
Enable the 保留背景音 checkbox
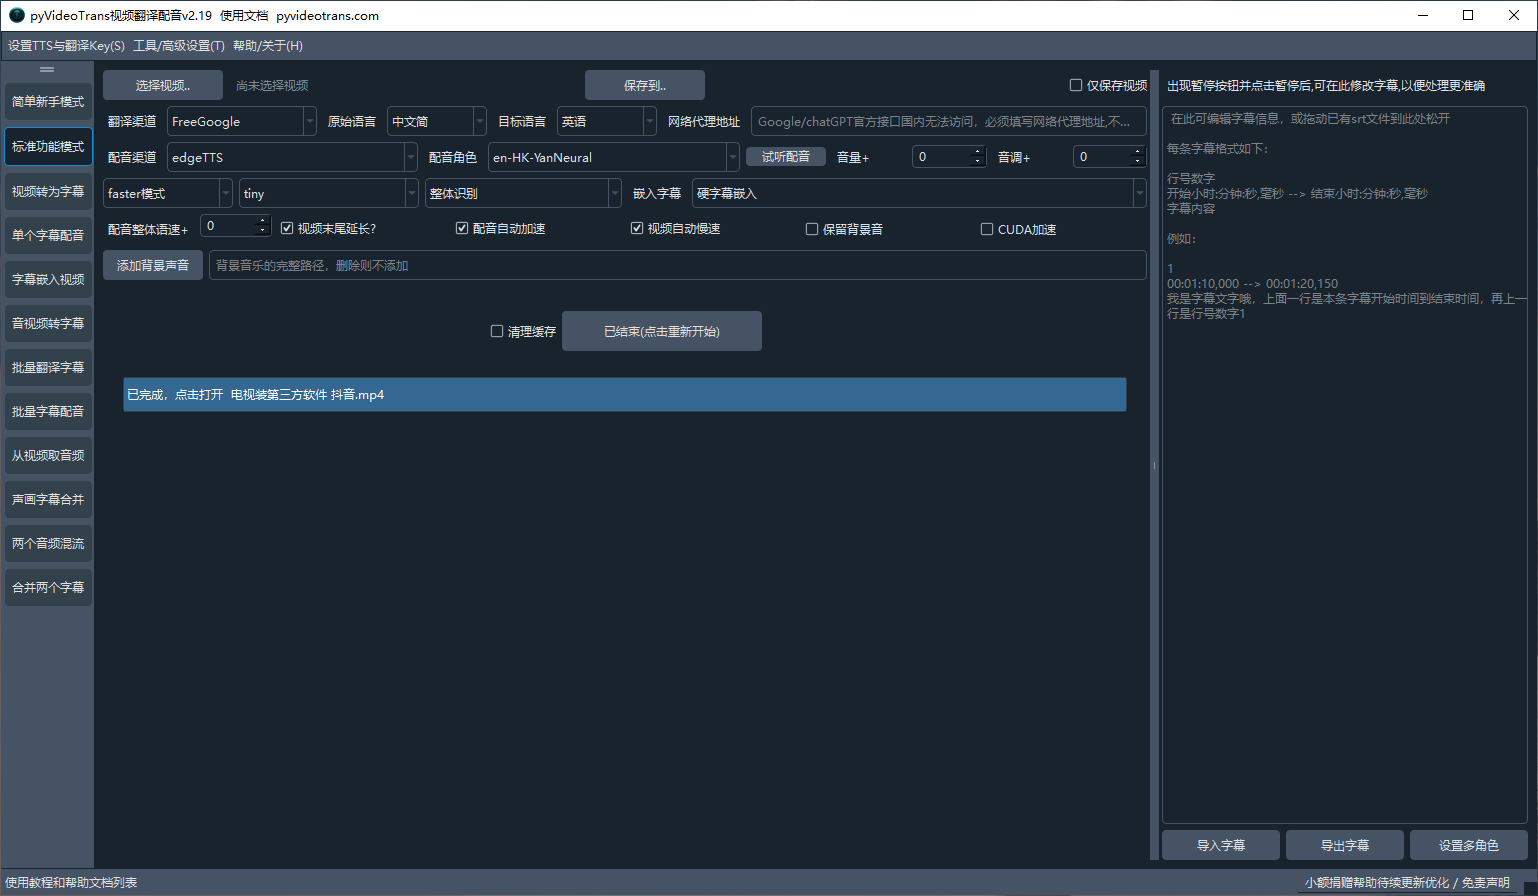(812, 229)
